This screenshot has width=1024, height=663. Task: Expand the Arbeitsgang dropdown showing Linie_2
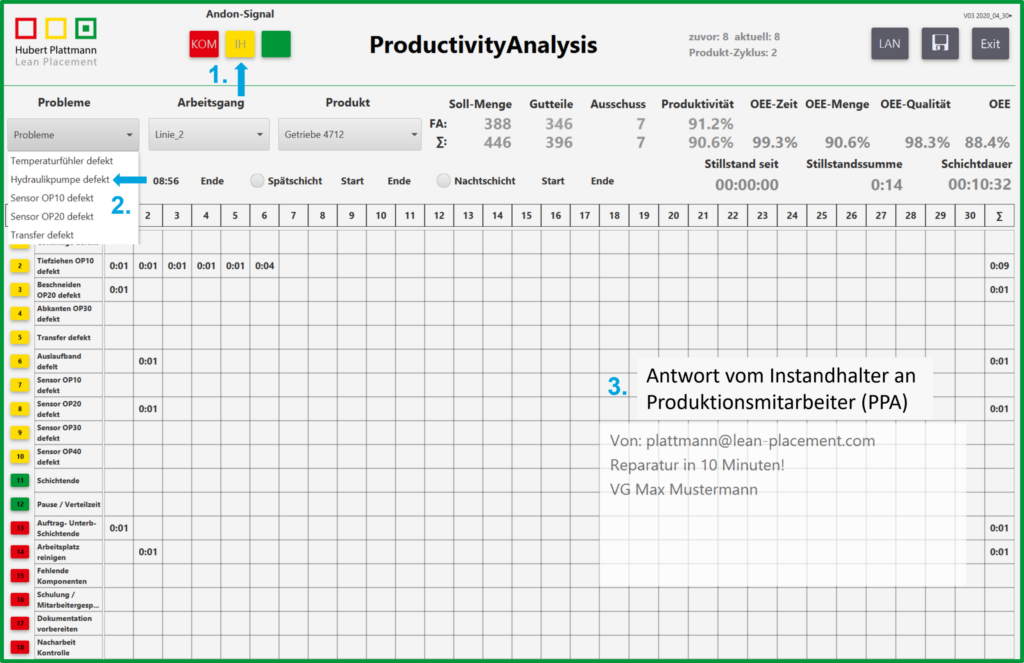coord(208,134)
